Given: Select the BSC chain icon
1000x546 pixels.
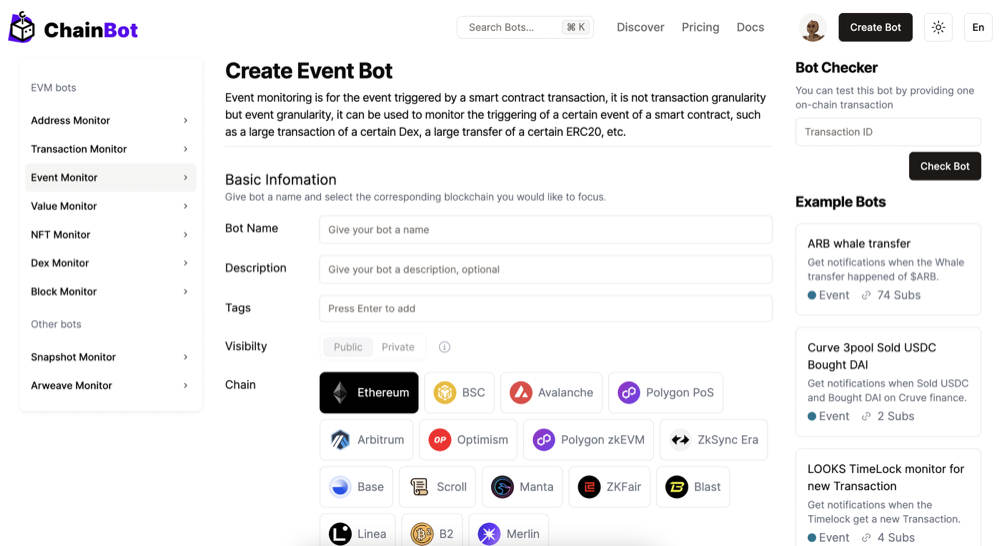Looking at the screenshot, I should 445,393.
